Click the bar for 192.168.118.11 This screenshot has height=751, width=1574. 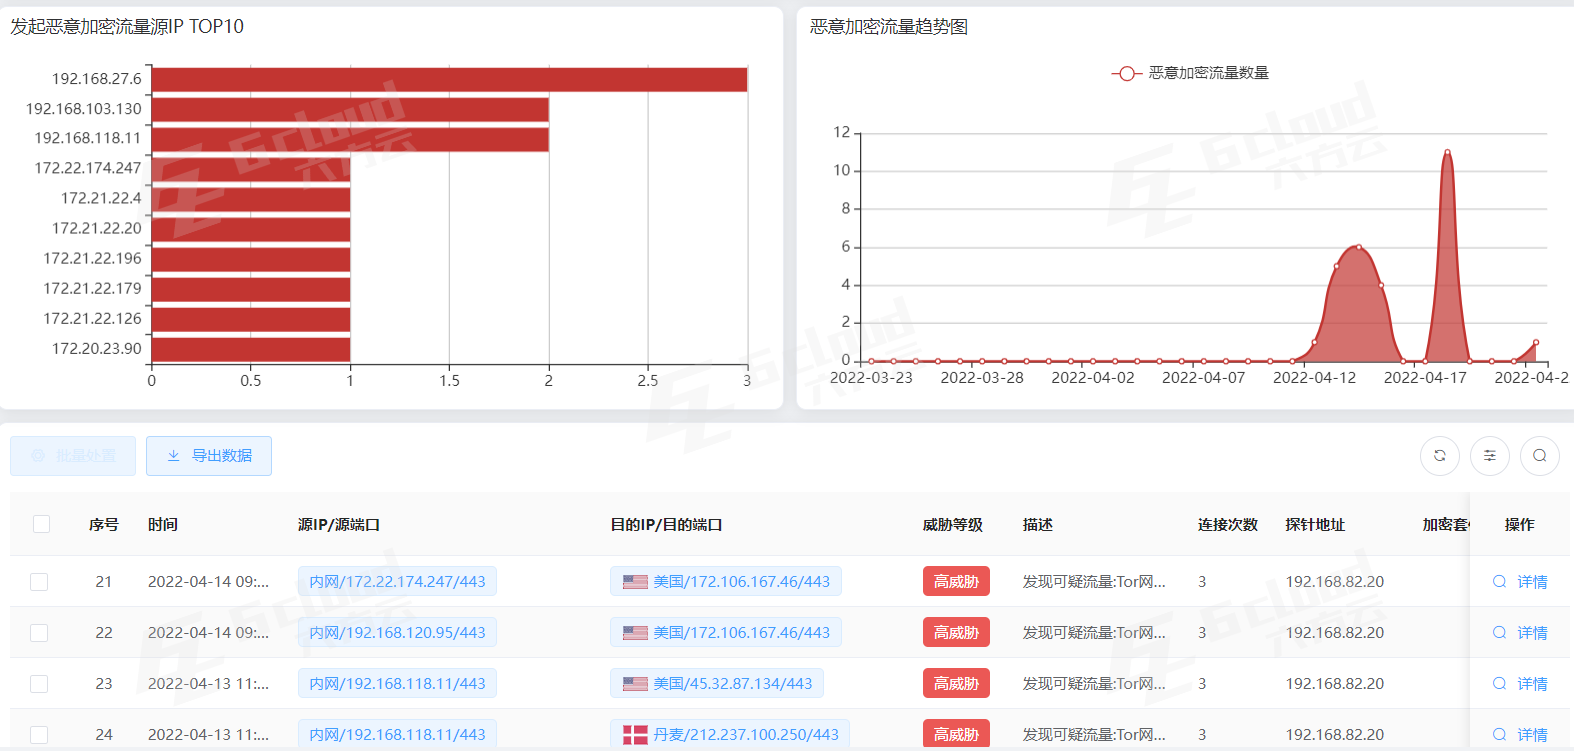click(350, 139)
